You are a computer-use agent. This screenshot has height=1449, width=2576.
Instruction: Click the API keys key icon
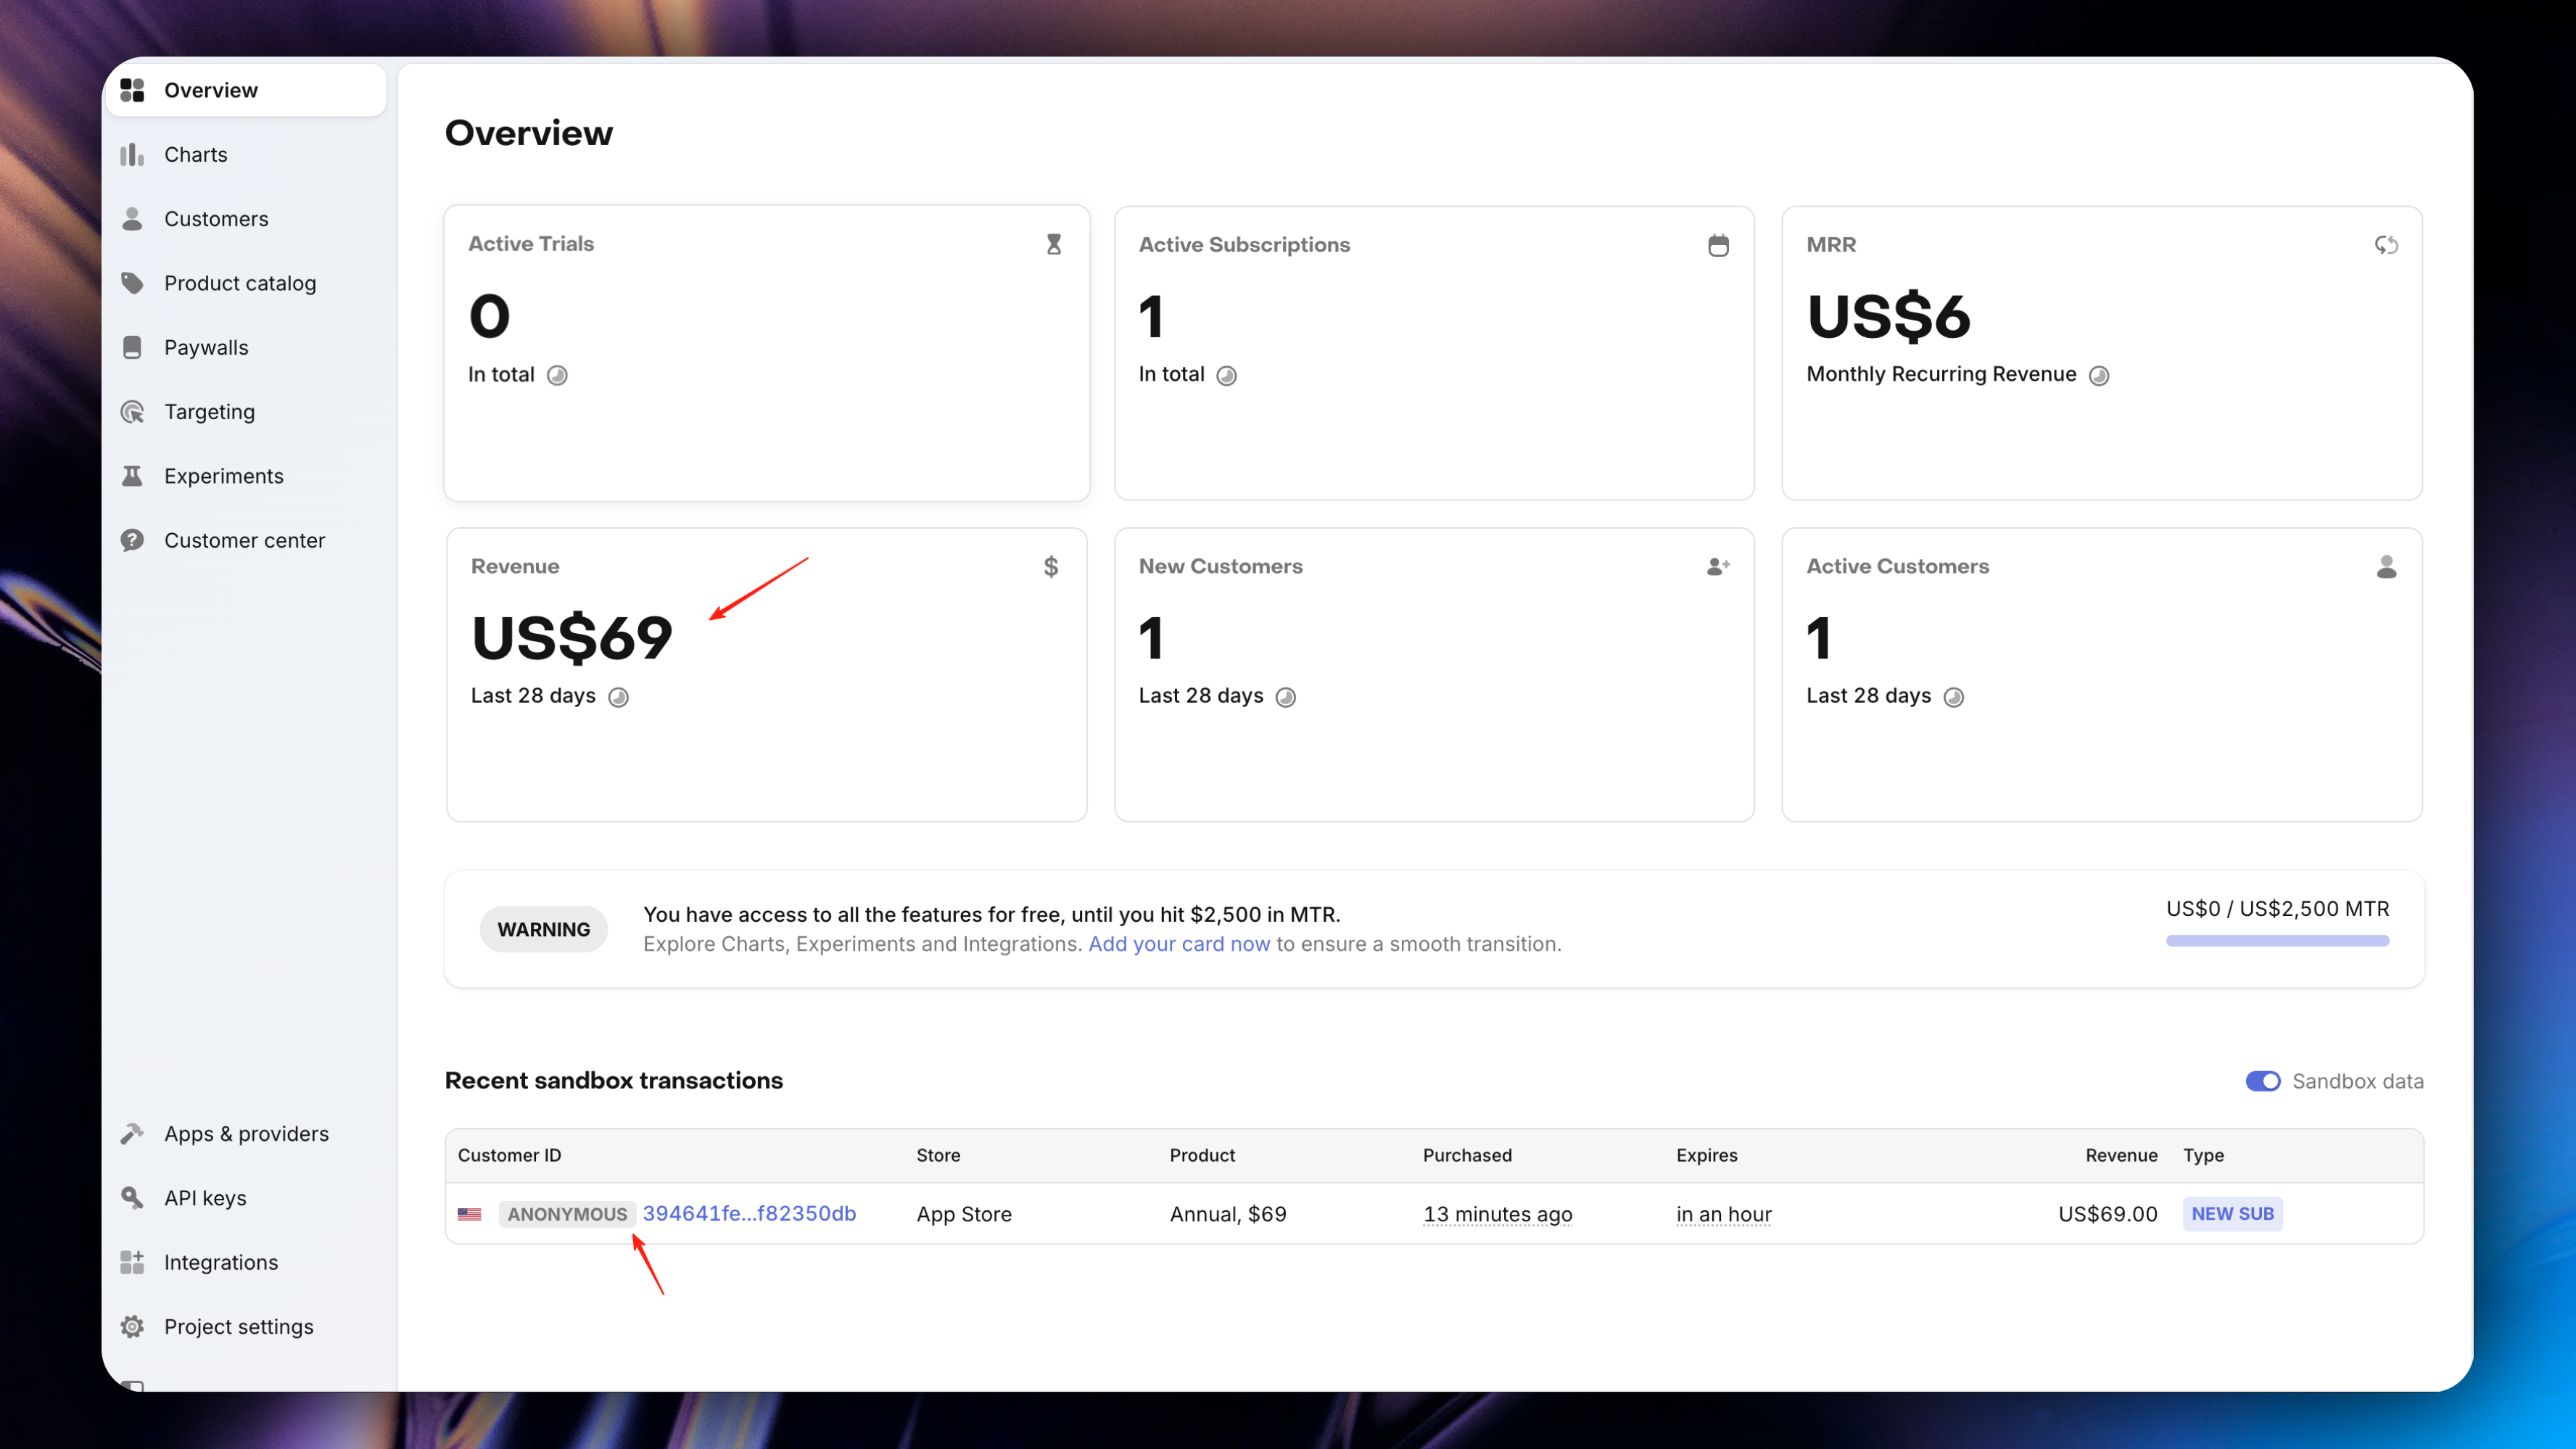[132, 1198]
